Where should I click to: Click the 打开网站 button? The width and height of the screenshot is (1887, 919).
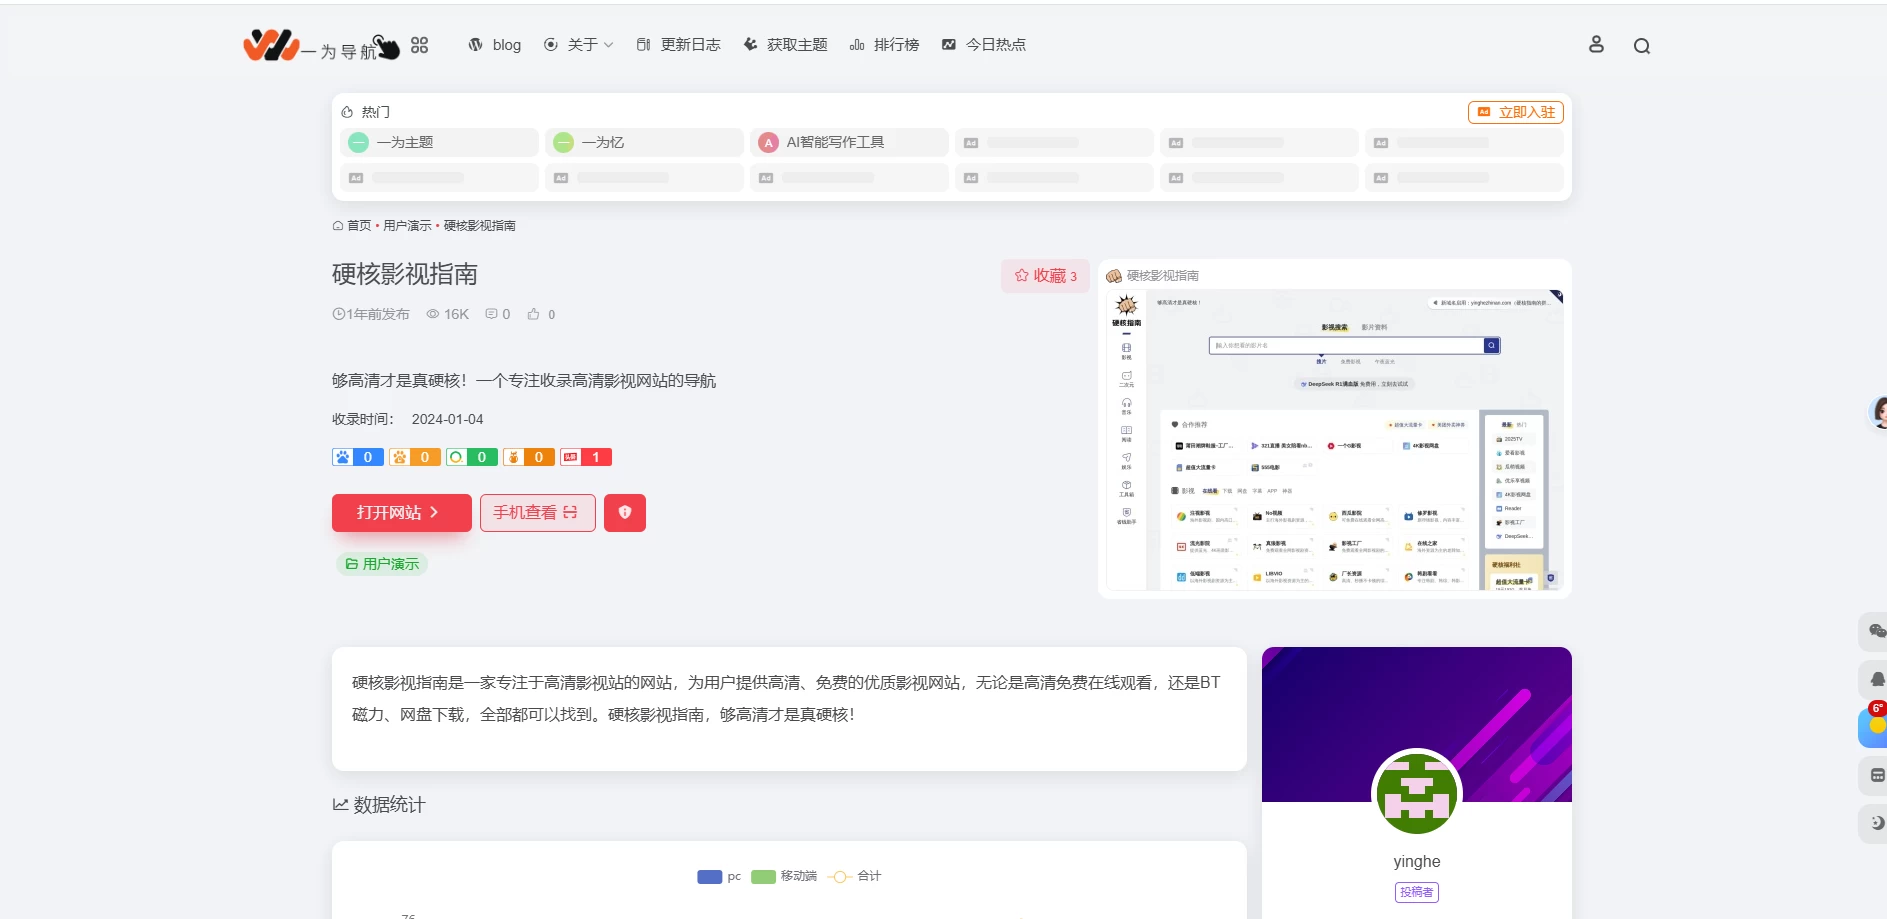(401, 512)
